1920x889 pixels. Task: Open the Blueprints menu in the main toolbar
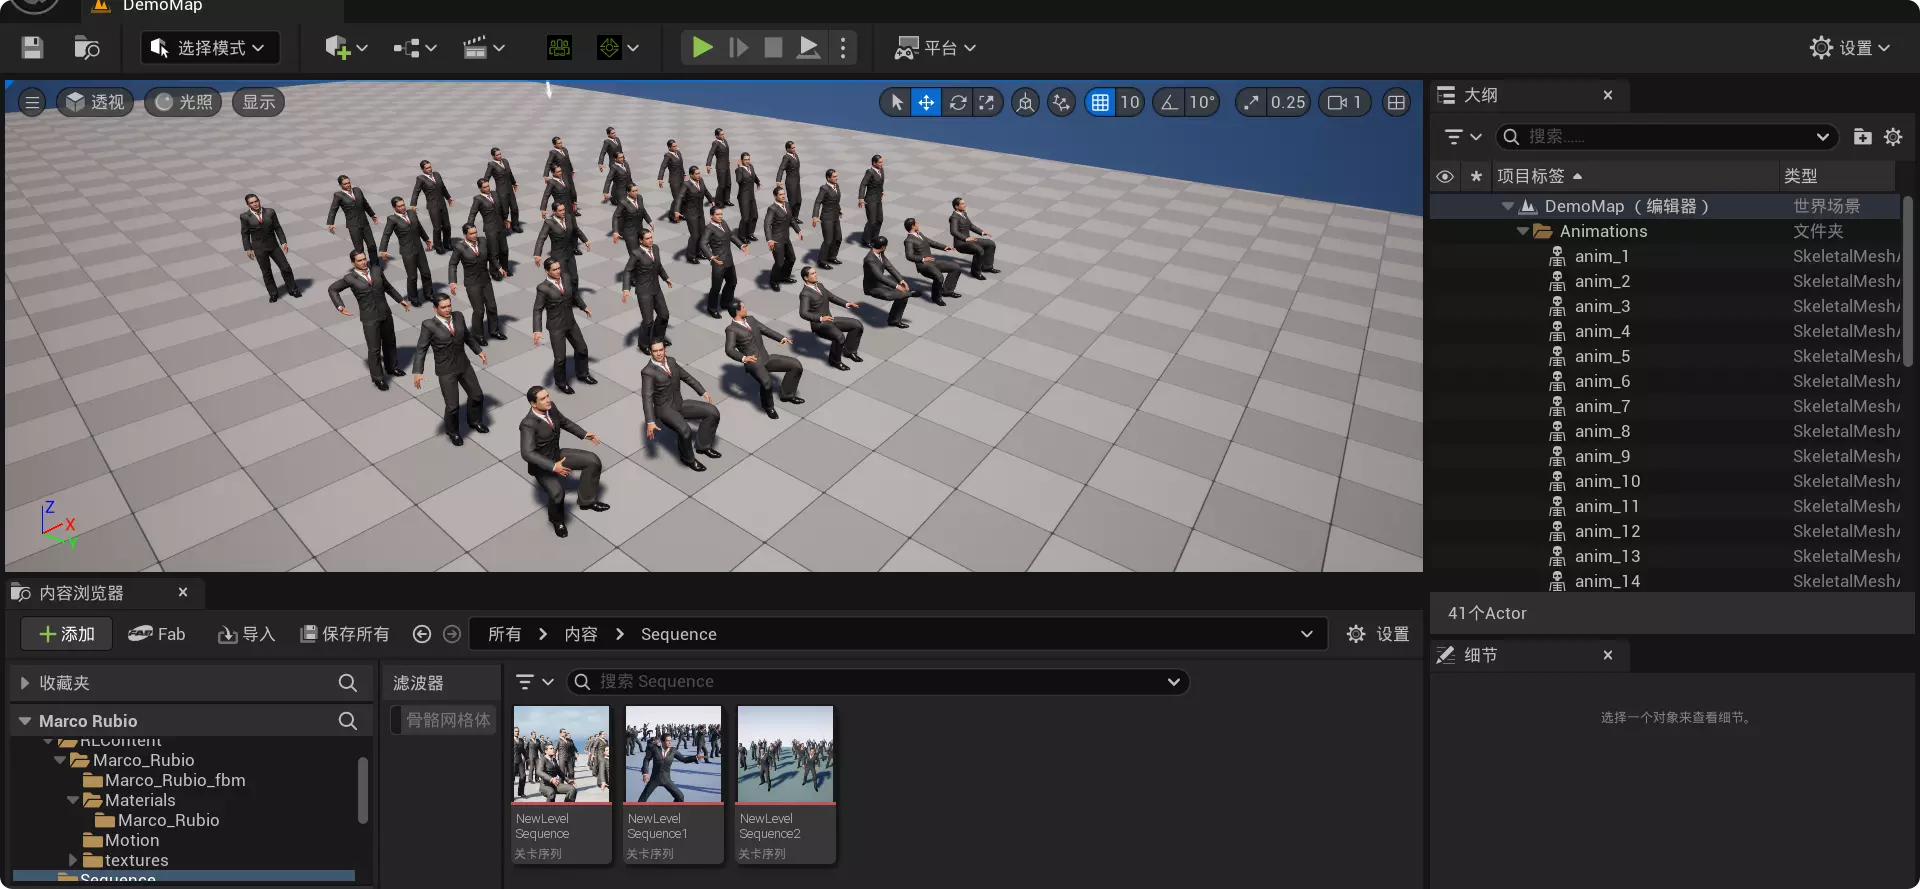coord(415,48)
